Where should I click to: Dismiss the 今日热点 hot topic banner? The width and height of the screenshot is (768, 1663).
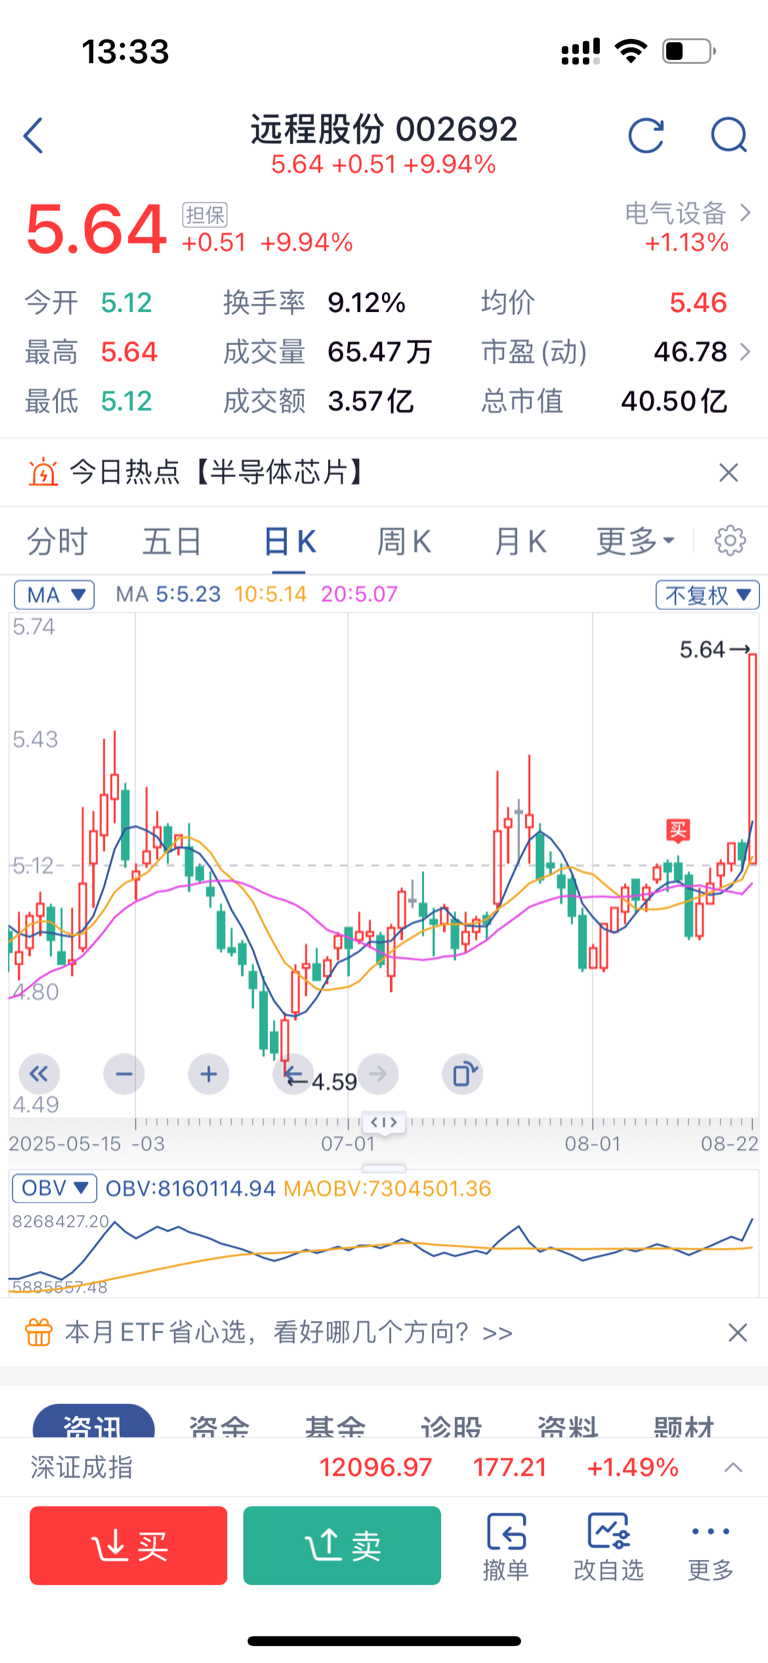click(729, 472)
